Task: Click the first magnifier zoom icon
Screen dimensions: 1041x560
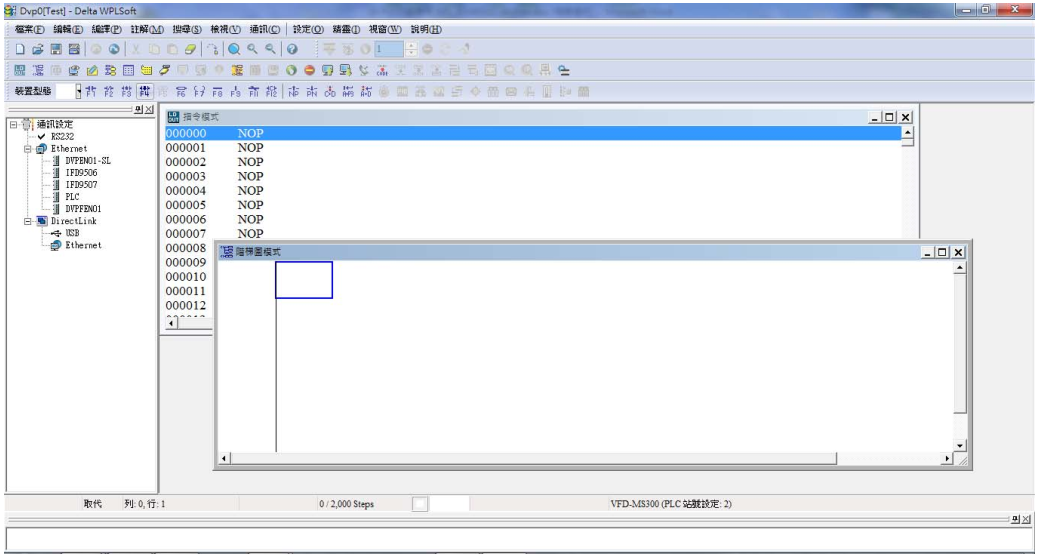Action: (x=234, y=49)
